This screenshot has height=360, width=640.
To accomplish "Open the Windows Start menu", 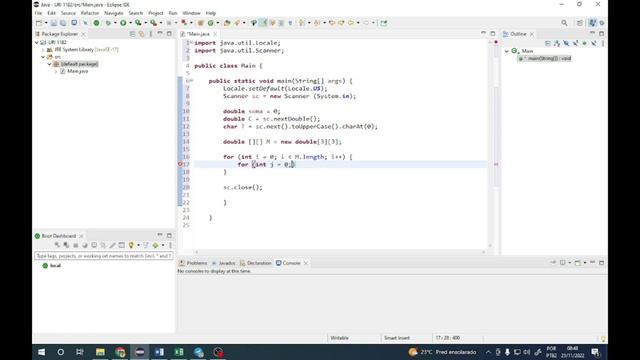I will [x=42, y=352].
